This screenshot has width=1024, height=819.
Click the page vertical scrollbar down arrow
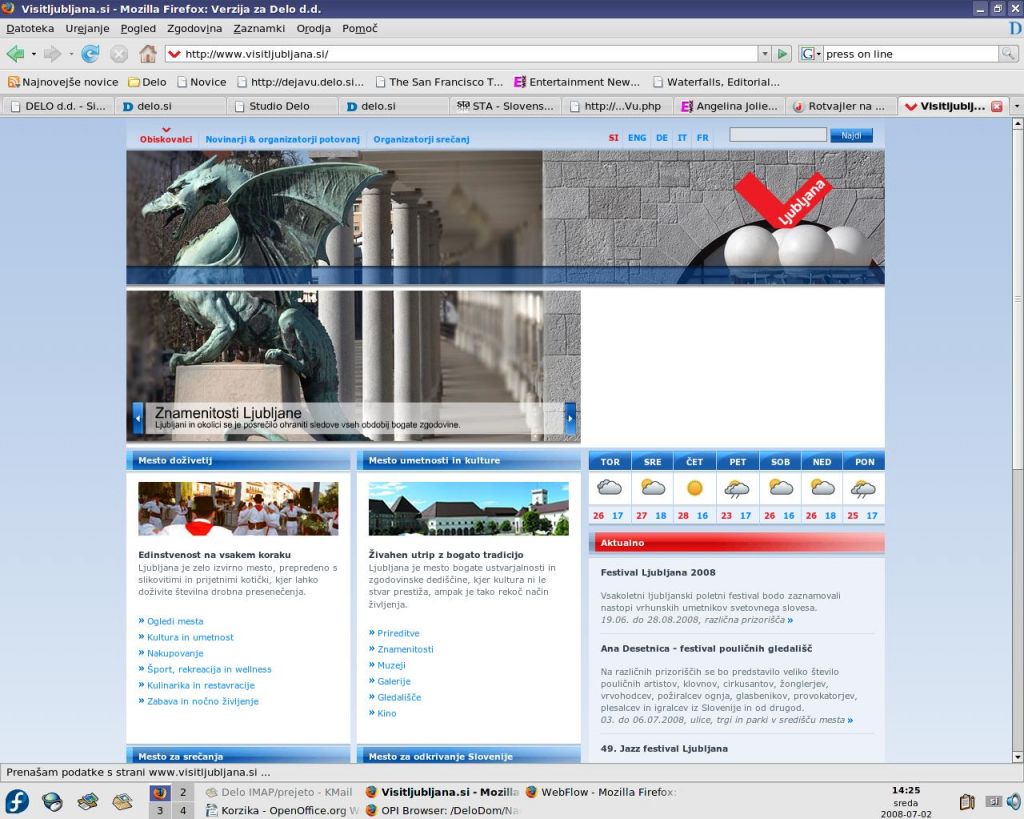(x=1017, y=757)
